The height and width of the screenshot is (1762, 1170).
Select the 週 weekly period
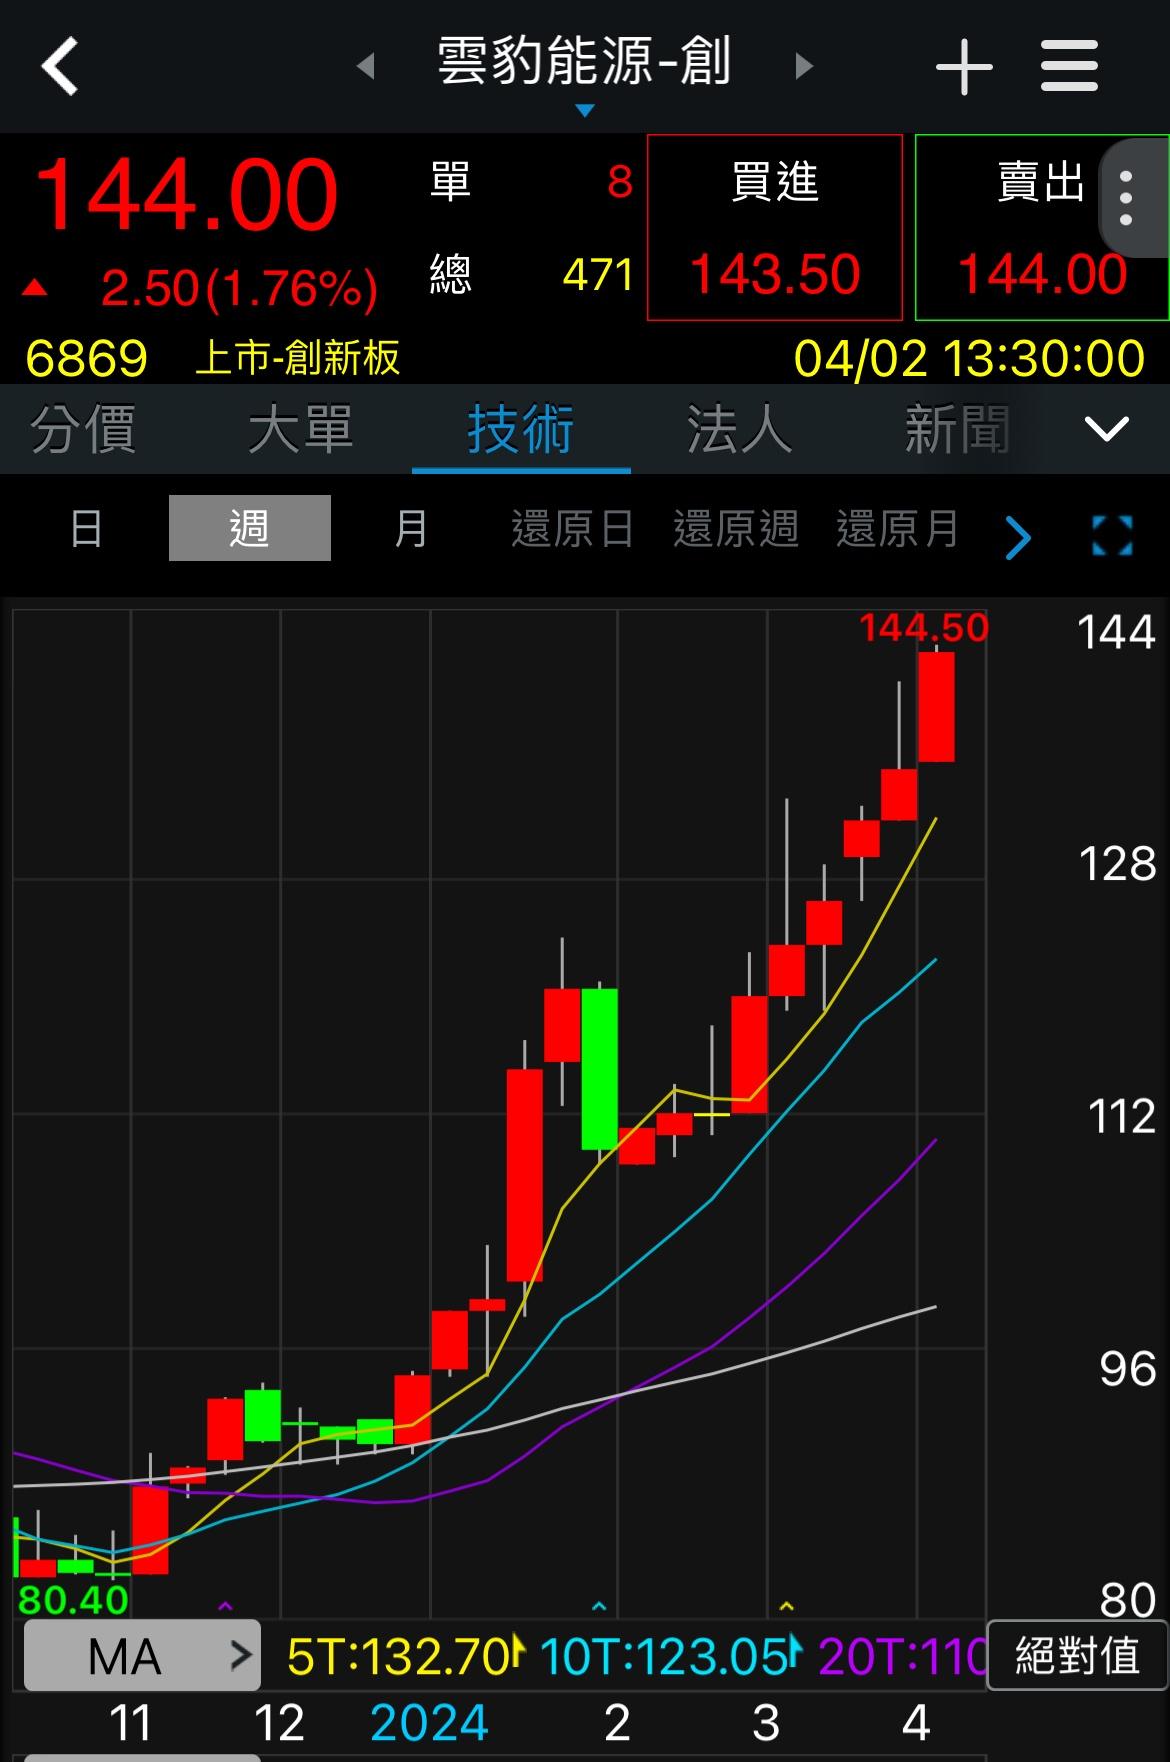[249, 528]
